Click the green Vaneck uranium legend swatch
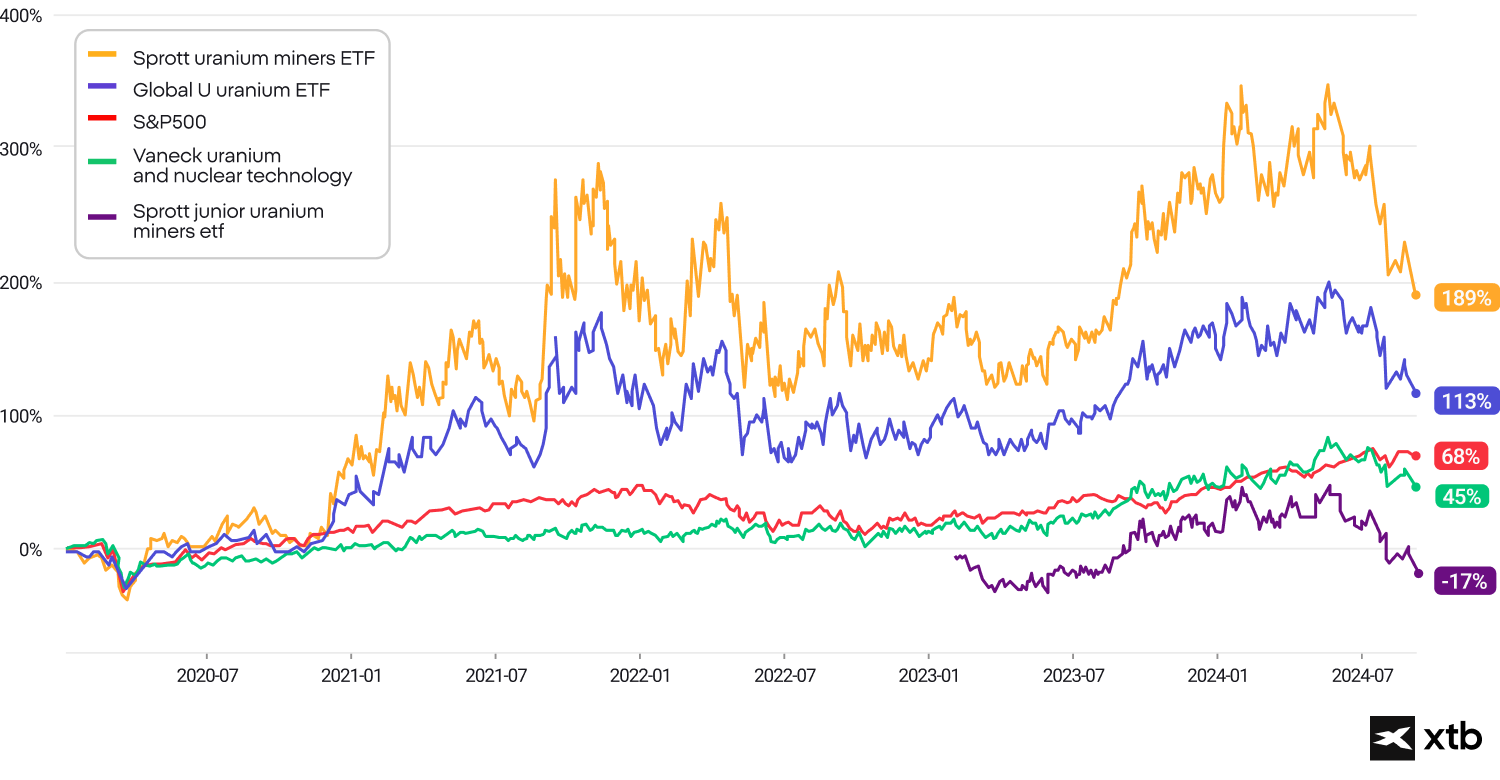The height and width of the screenshot is (780, 1500). (x=103, y=155)
